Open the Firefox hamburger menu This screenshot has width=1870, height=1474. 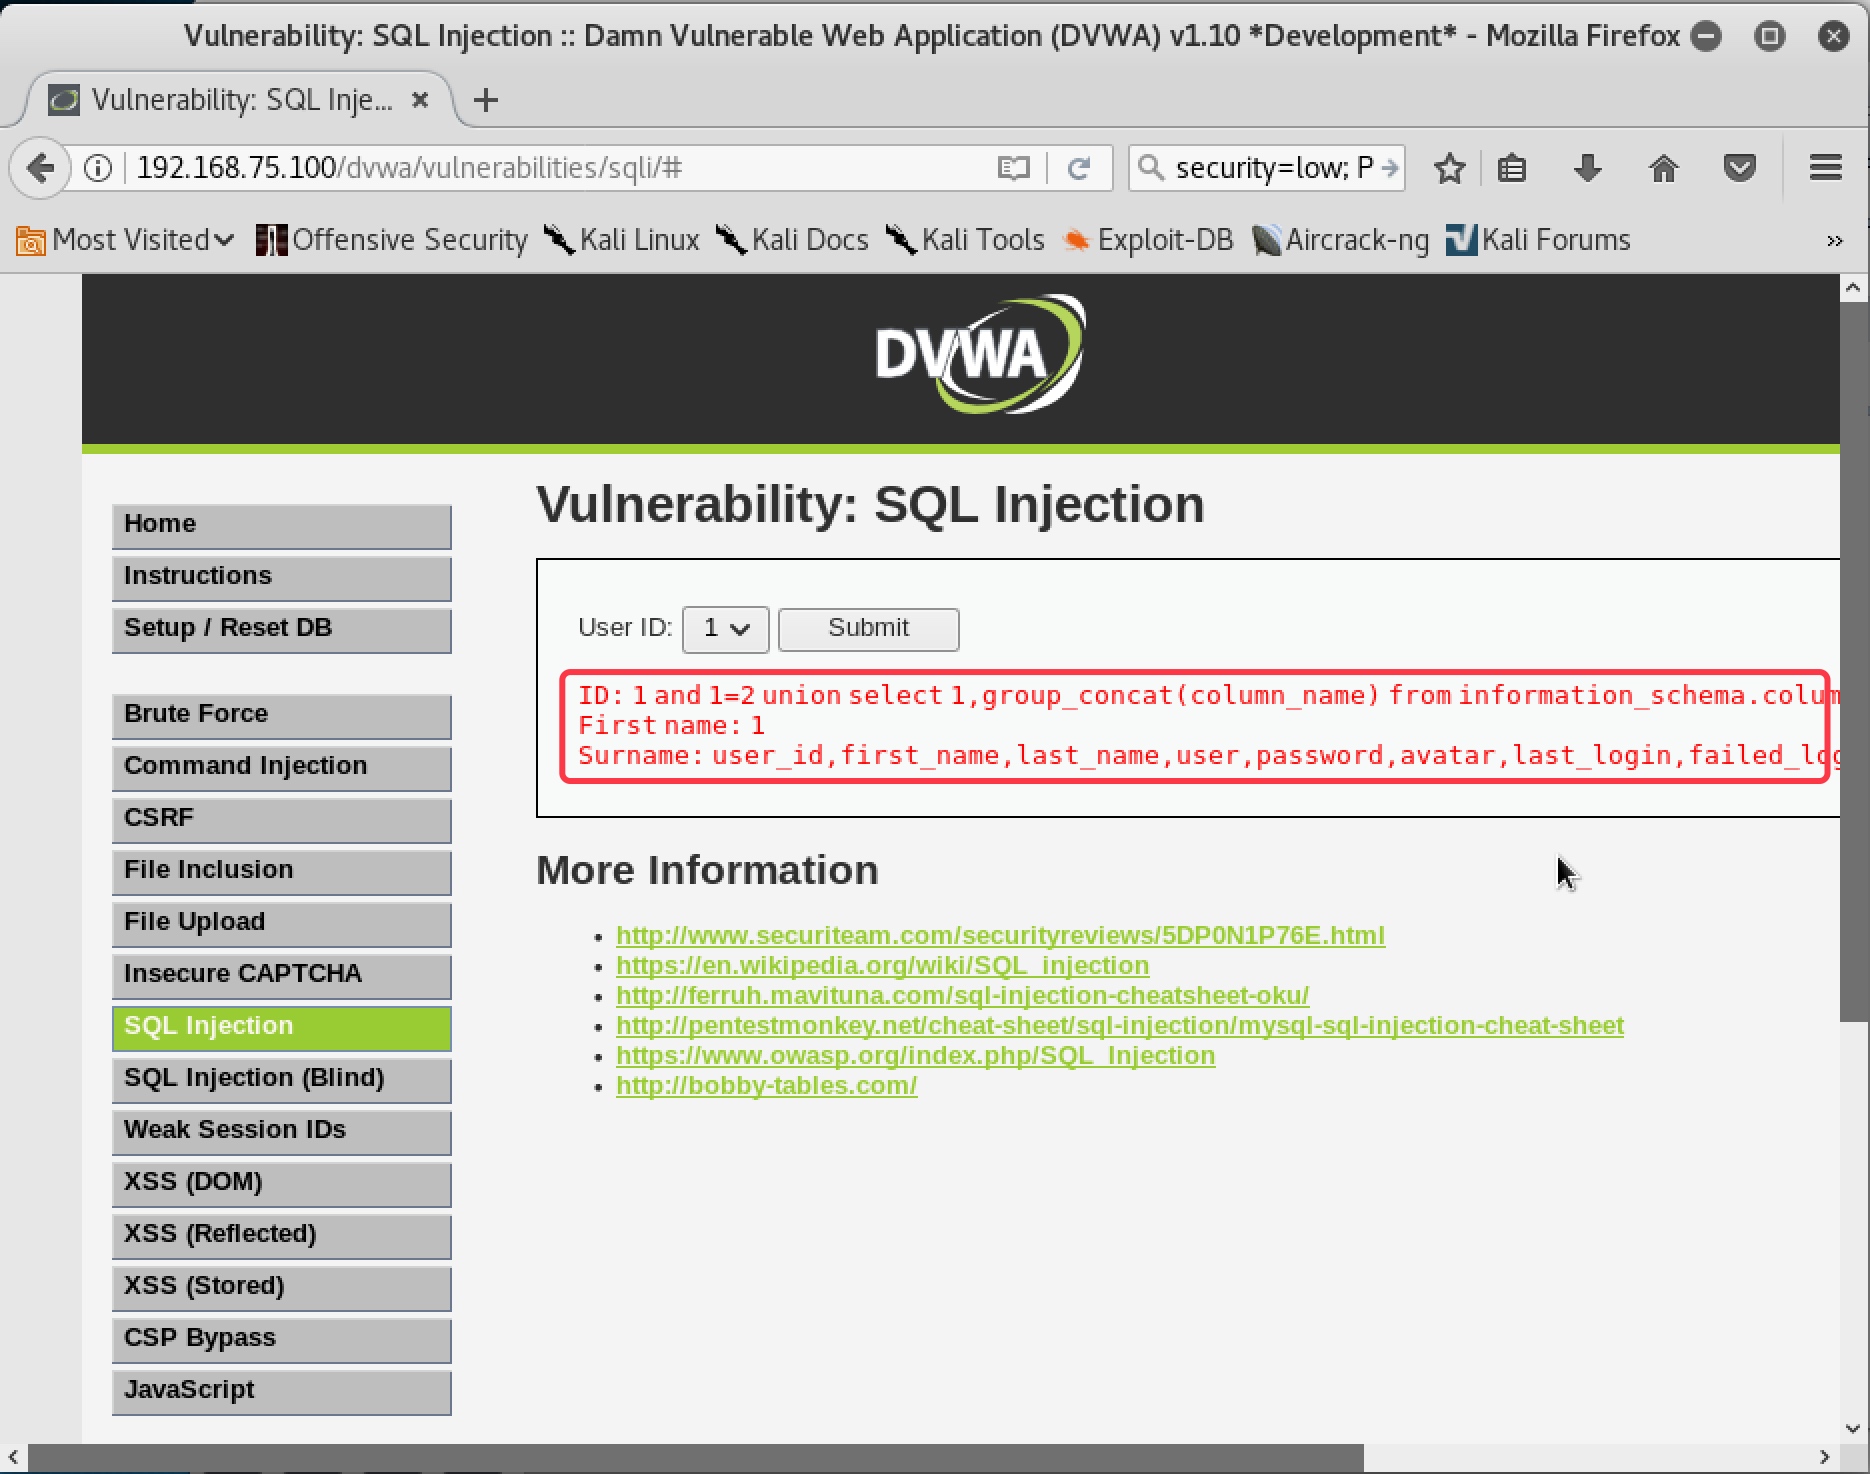[x=1825, y=168]
